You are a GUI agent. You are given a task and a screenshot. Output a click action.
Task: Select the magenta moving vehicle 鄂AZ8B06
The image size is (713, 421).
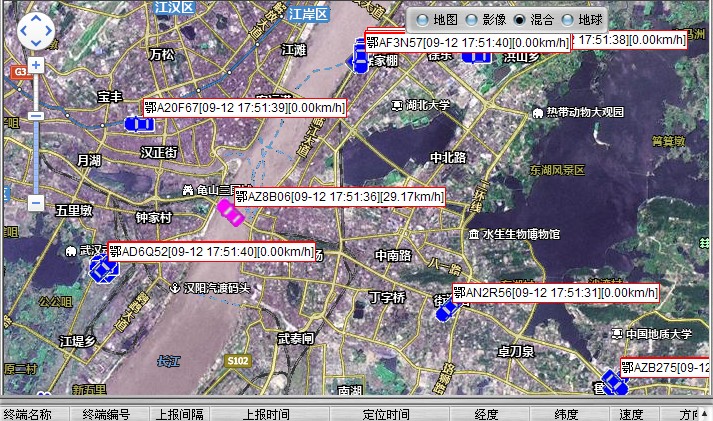(231, 211)
